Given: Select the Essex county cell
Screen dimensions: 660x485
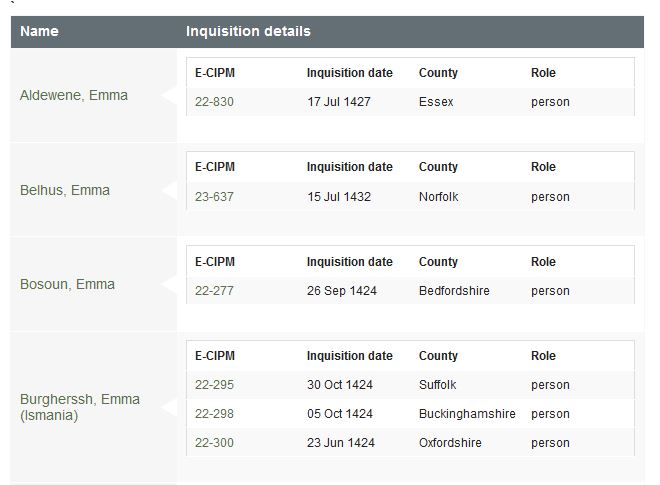Looking at the screenshot, I should pyautogui.click(x=436, y=102).
